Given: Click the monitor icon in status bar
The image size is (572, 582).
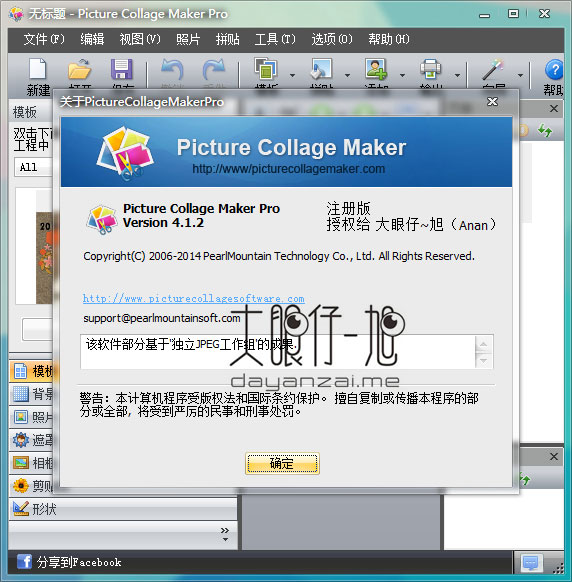Looking at the screenshot, I should click(x=530, y=563).
